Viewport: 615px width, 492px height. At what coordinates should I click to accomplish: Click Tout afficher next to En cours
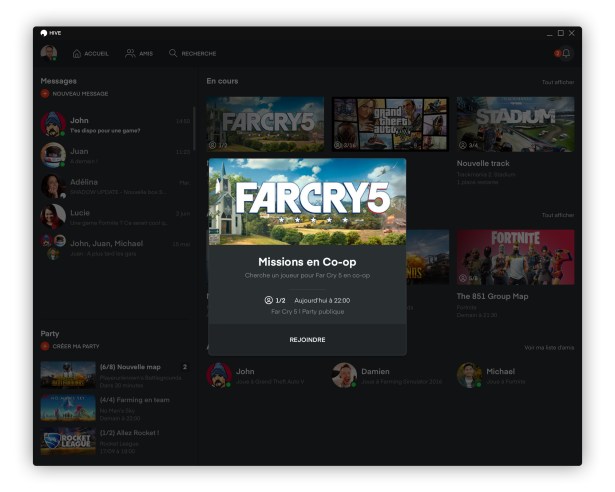click(558, 82)
